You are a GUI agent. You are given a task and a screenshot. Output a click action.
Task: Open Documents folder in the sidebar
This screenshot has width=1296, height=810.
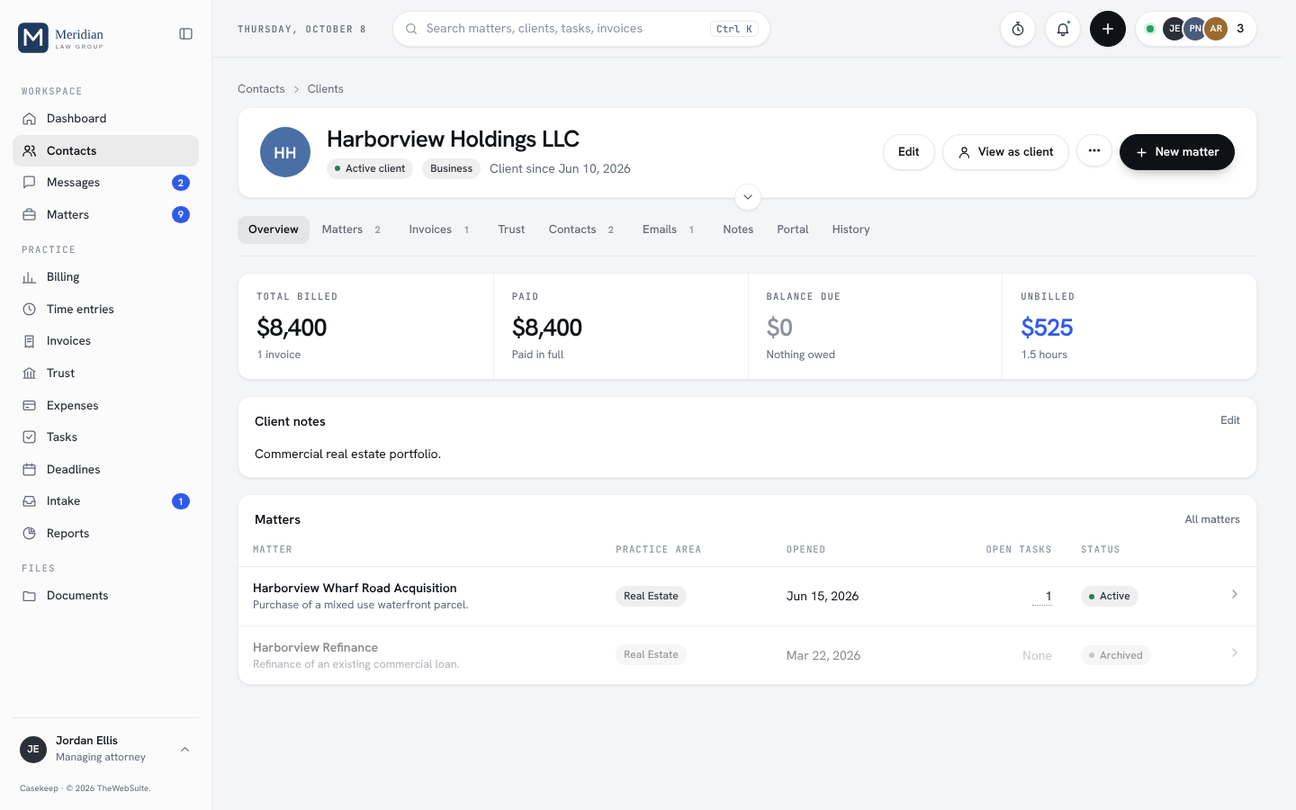[105, 595]
